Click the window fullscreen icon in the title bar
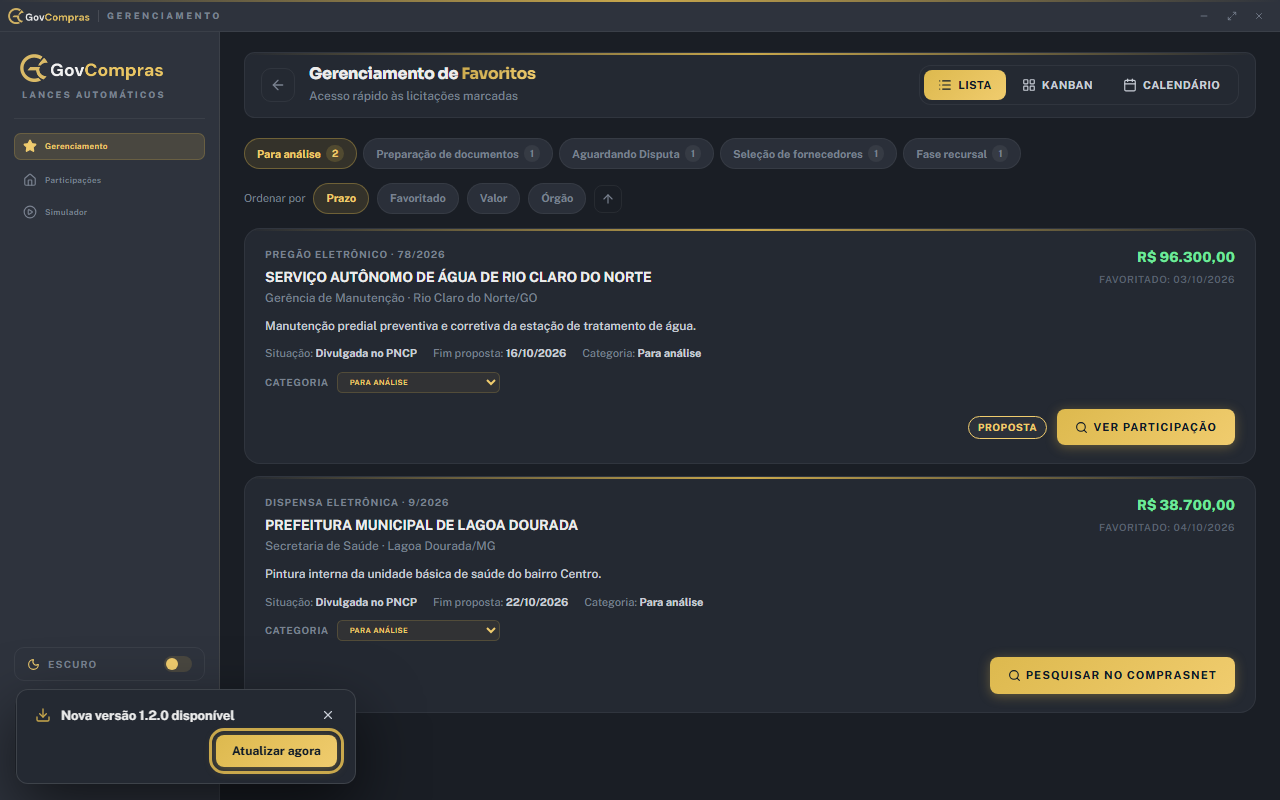The height and width of the screenshot is (800, 1280). point(1232,16)
